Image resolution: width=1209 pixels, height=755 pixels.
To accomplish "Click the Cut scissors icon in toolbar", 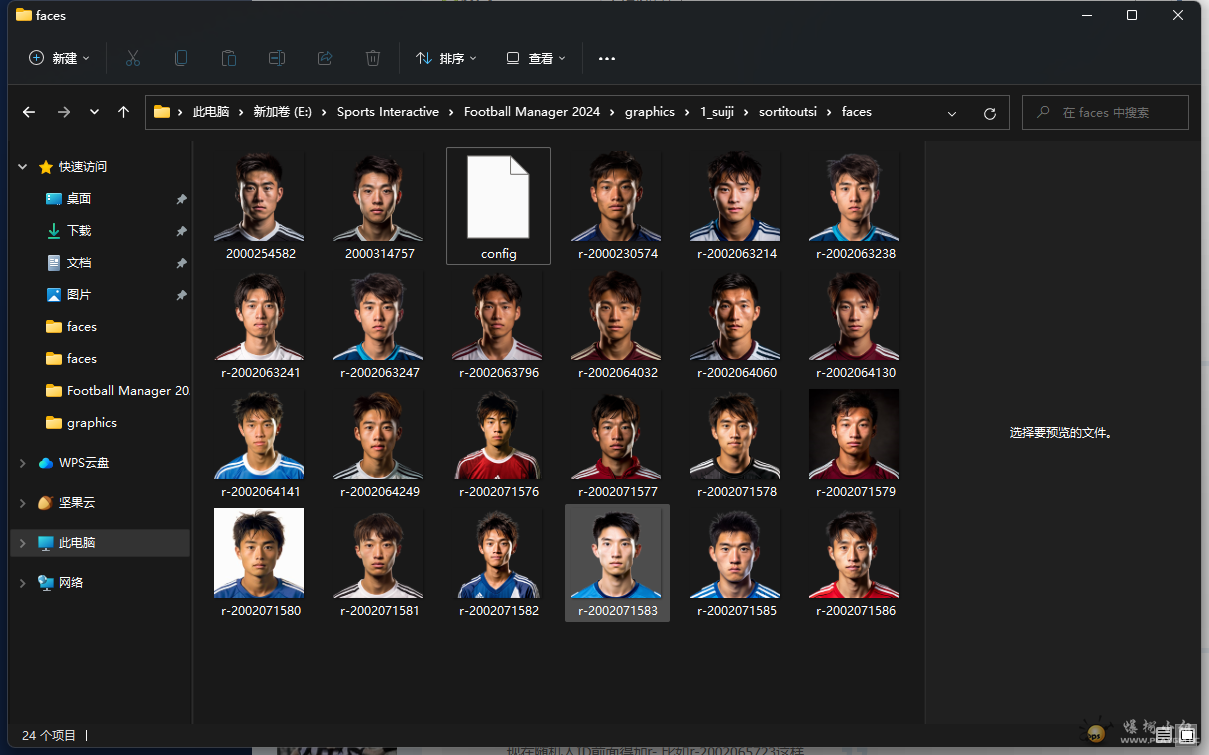I will coord(133,58).
